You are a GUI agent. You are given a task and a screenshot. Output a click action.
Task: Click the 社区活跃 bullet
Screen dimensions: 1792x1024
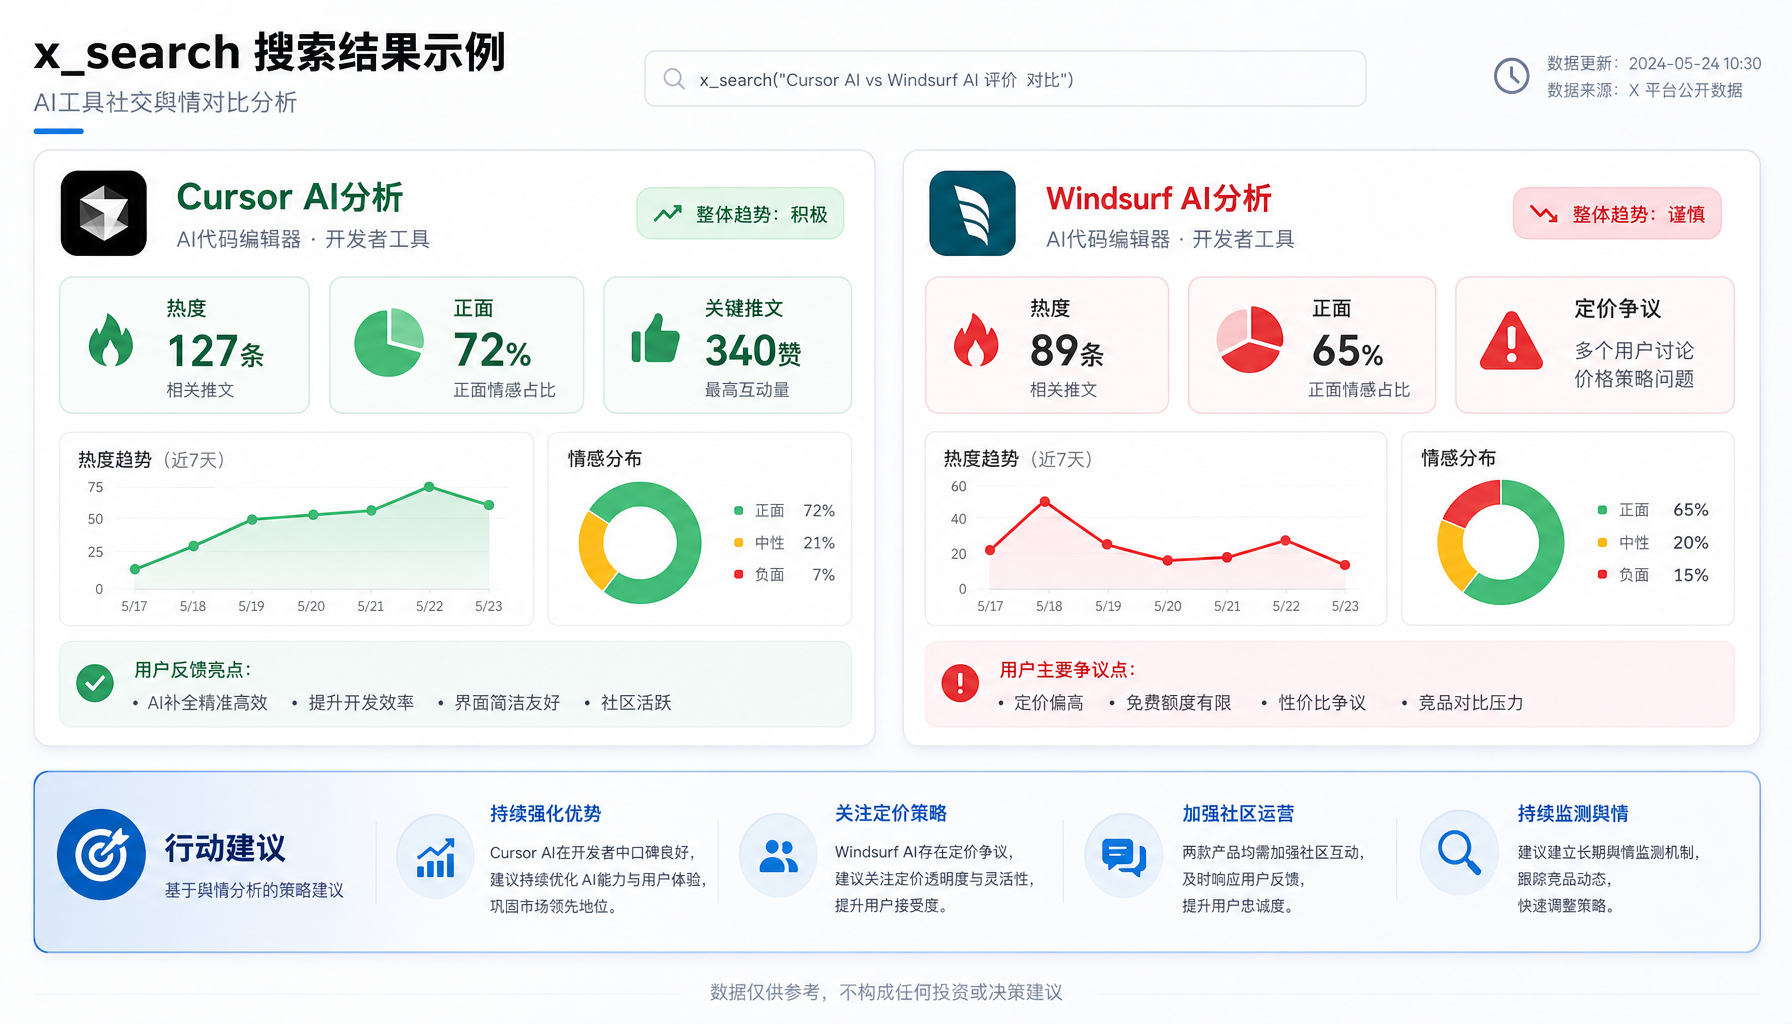(x=636, y=703)
